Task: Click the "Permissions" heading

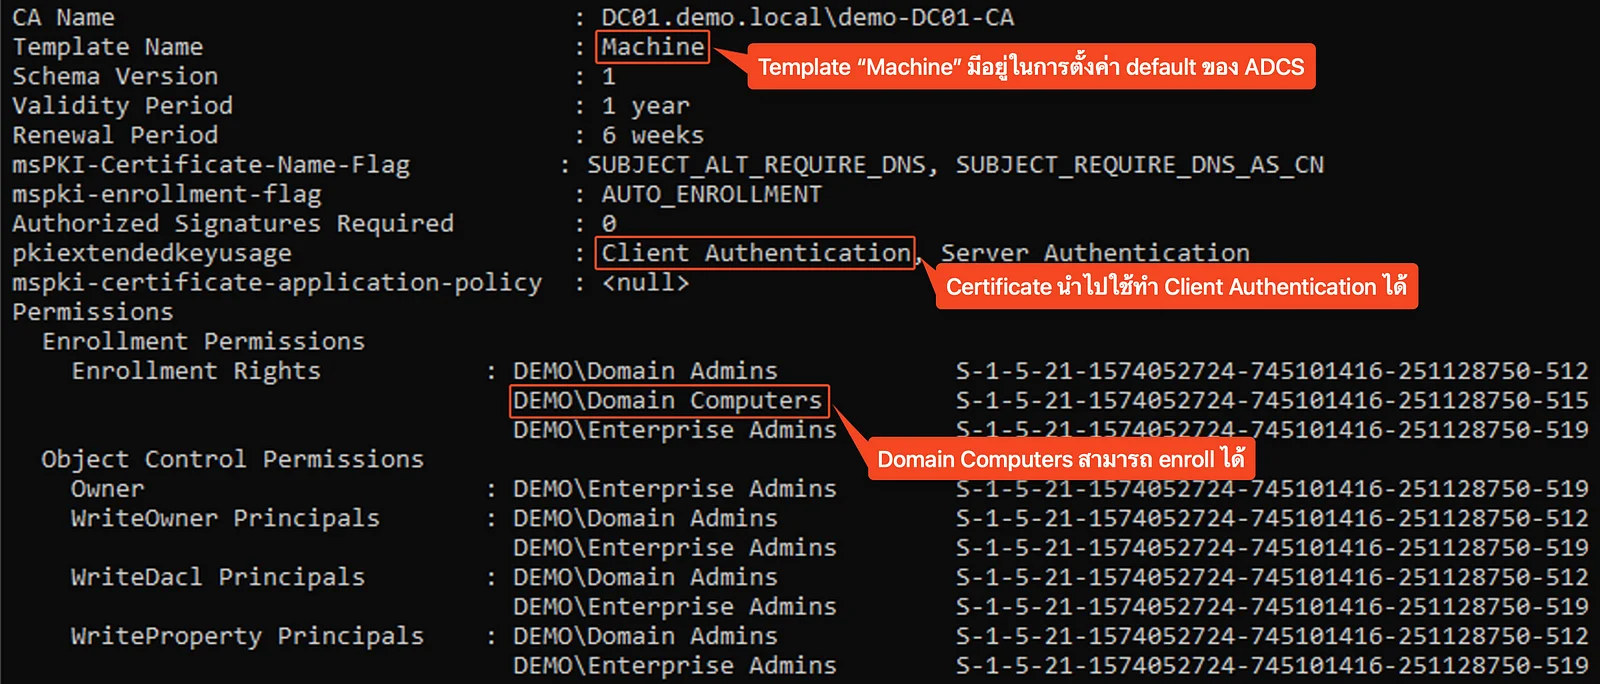Action: coord(93,312)
